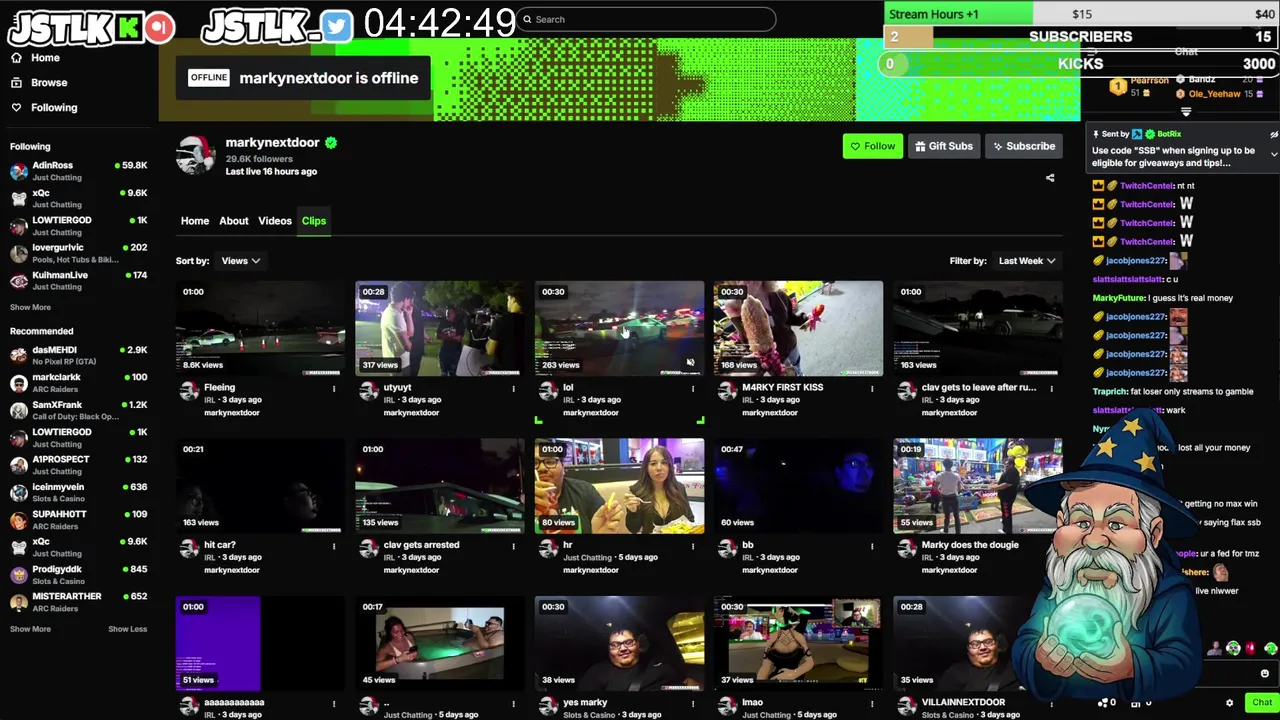
Task: Play the utyuyt clip thumbnail
Action: pyautogui.click(x=440, y=328)
